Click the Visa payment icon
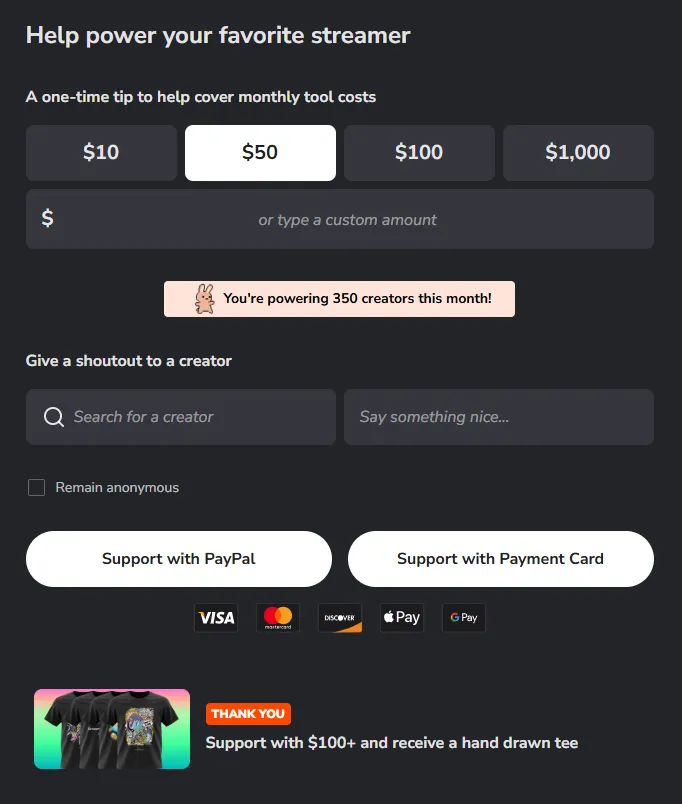This screenshot has height=804, width=682. point(216,617)
